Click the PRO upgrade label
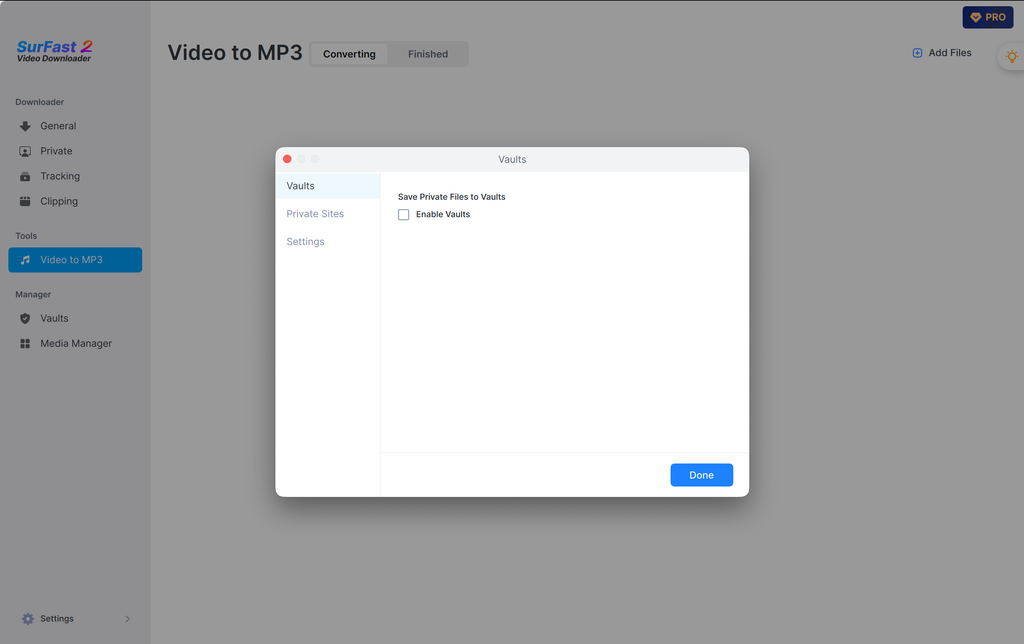 [995, 18]
